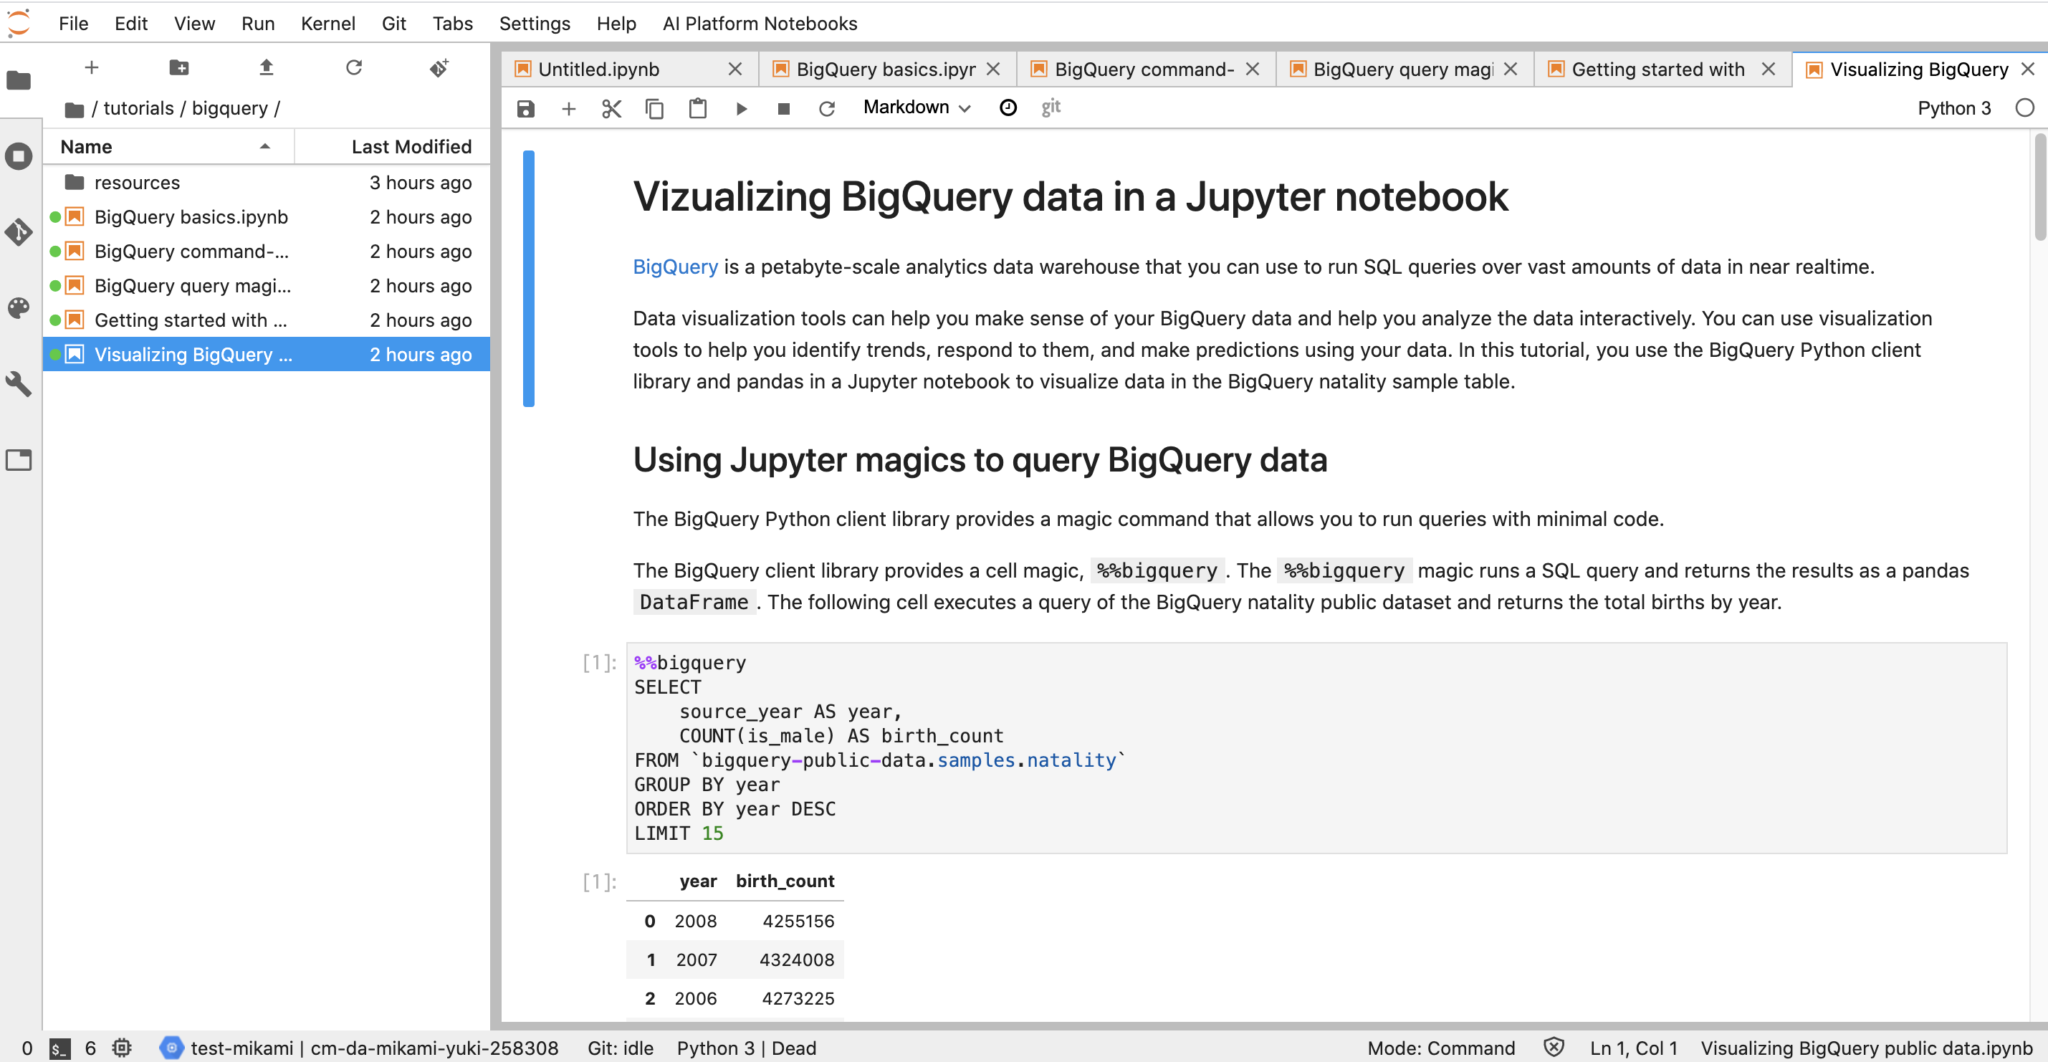Open the Python 3 kernel selector
Screen dimensions: 2048x1062
tap(1954, 107)
